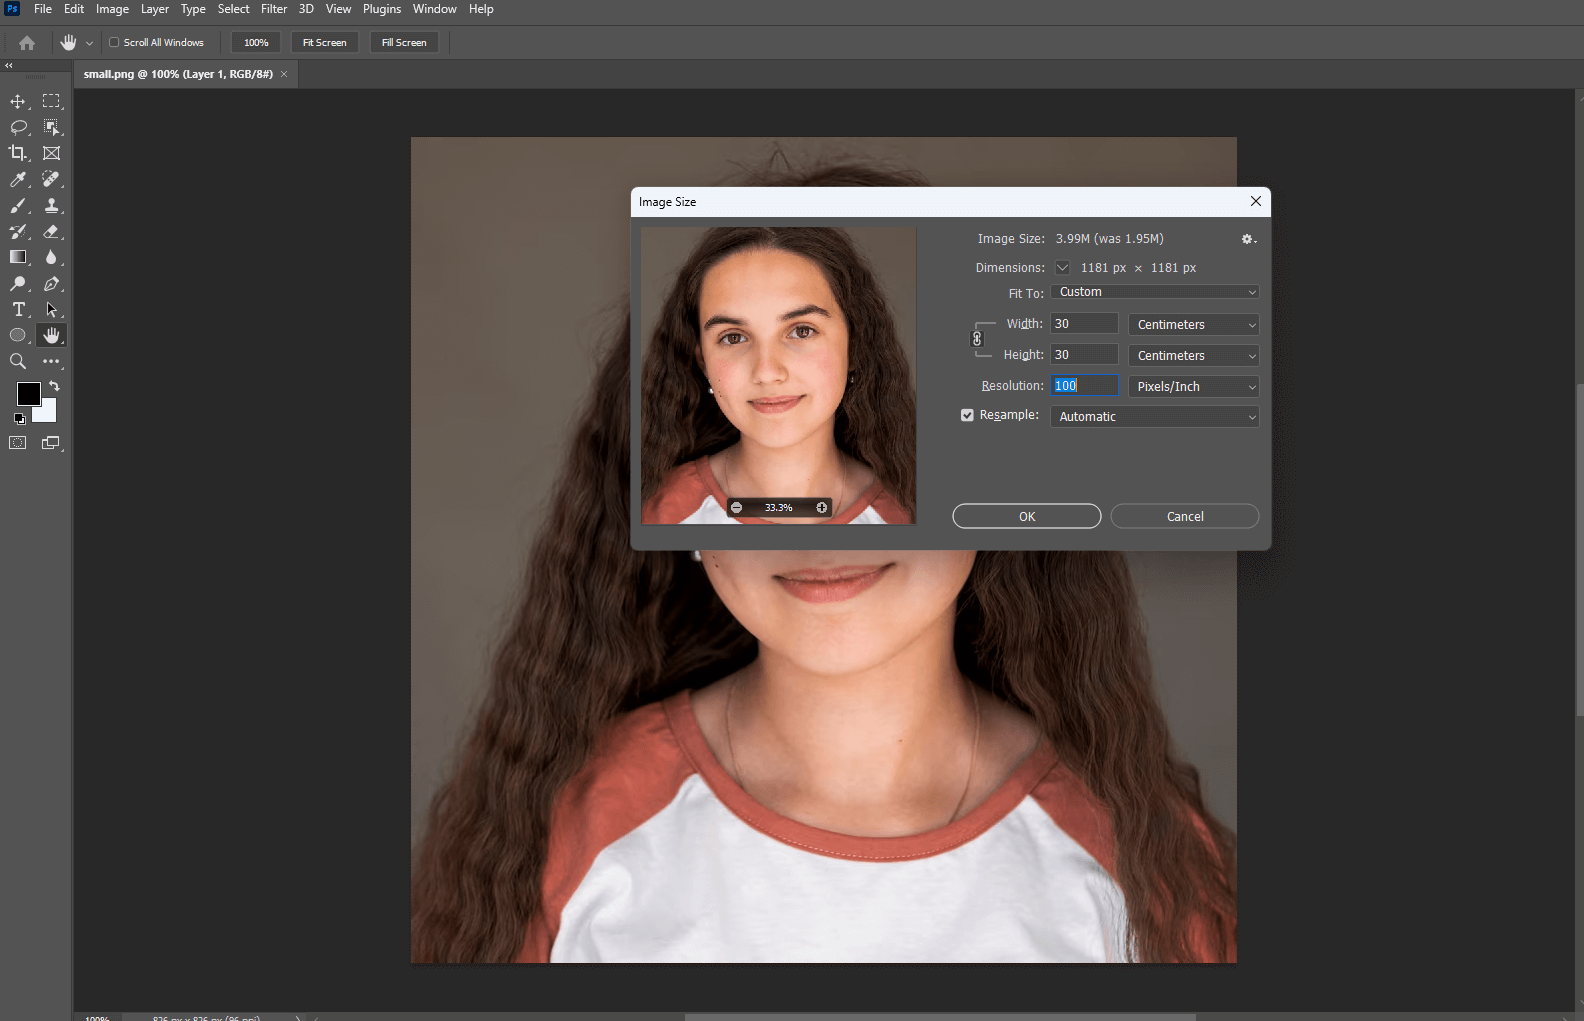The height and width of the screenshot is (1021, 1584).
Task: Select the Eyedropper tool
Action: (18, 180)
